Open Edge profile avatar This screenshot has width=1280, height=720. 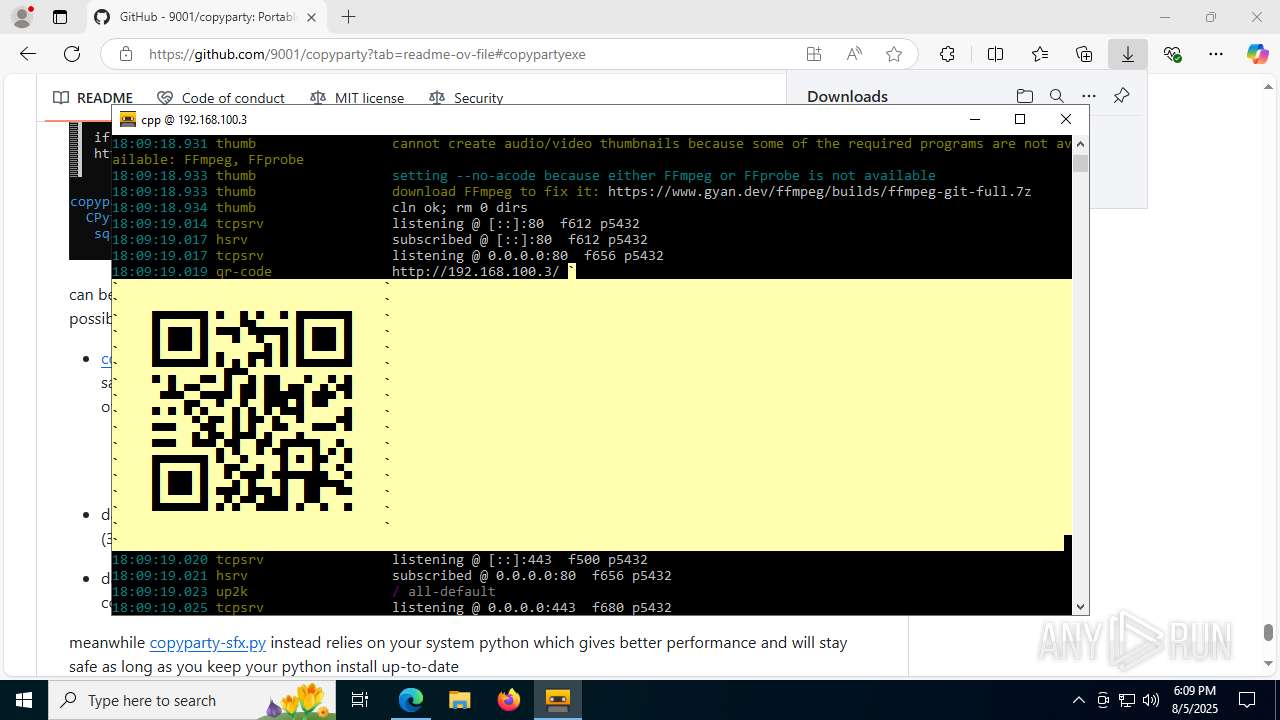click(x=21, y=17)
